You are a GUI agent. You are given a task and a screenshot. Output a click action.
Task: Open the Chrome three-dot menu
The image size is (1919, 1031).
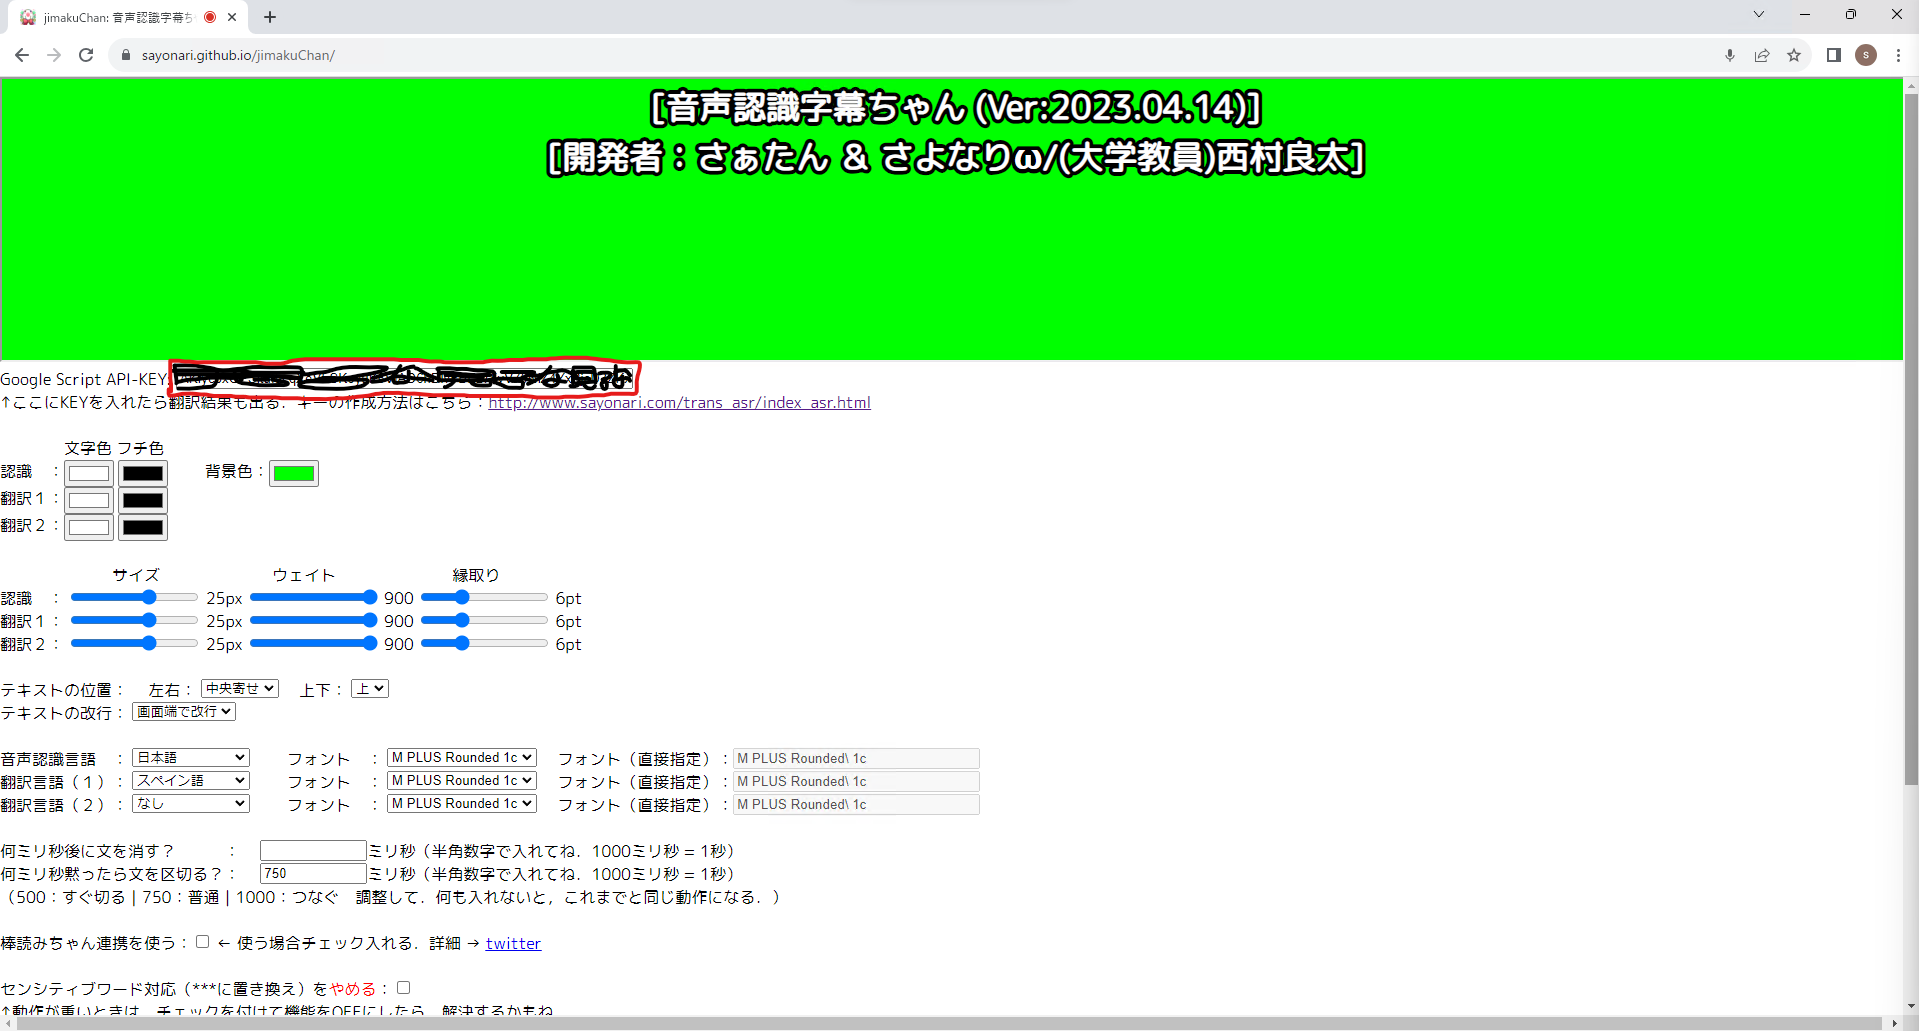point(1899,55)
